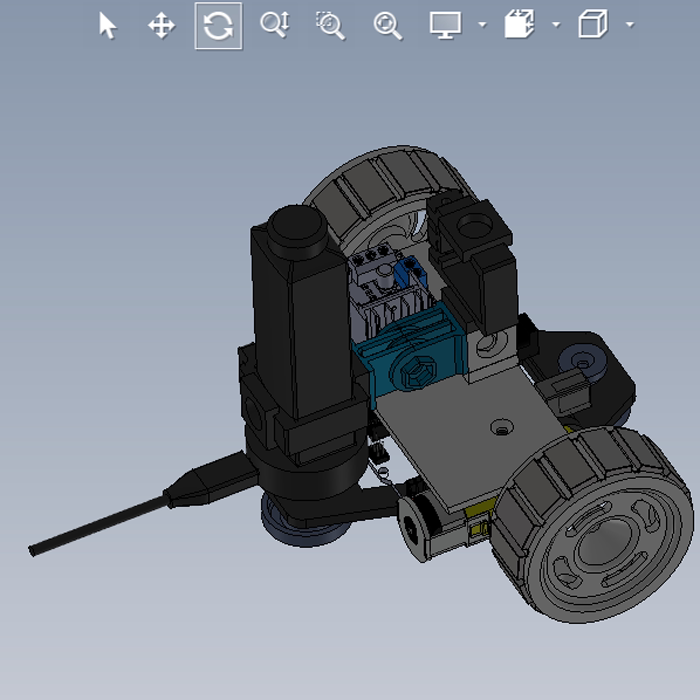700x700 pixels.
Task: Open the display settings dropdown arrow
Action: (x=482, y=24)
